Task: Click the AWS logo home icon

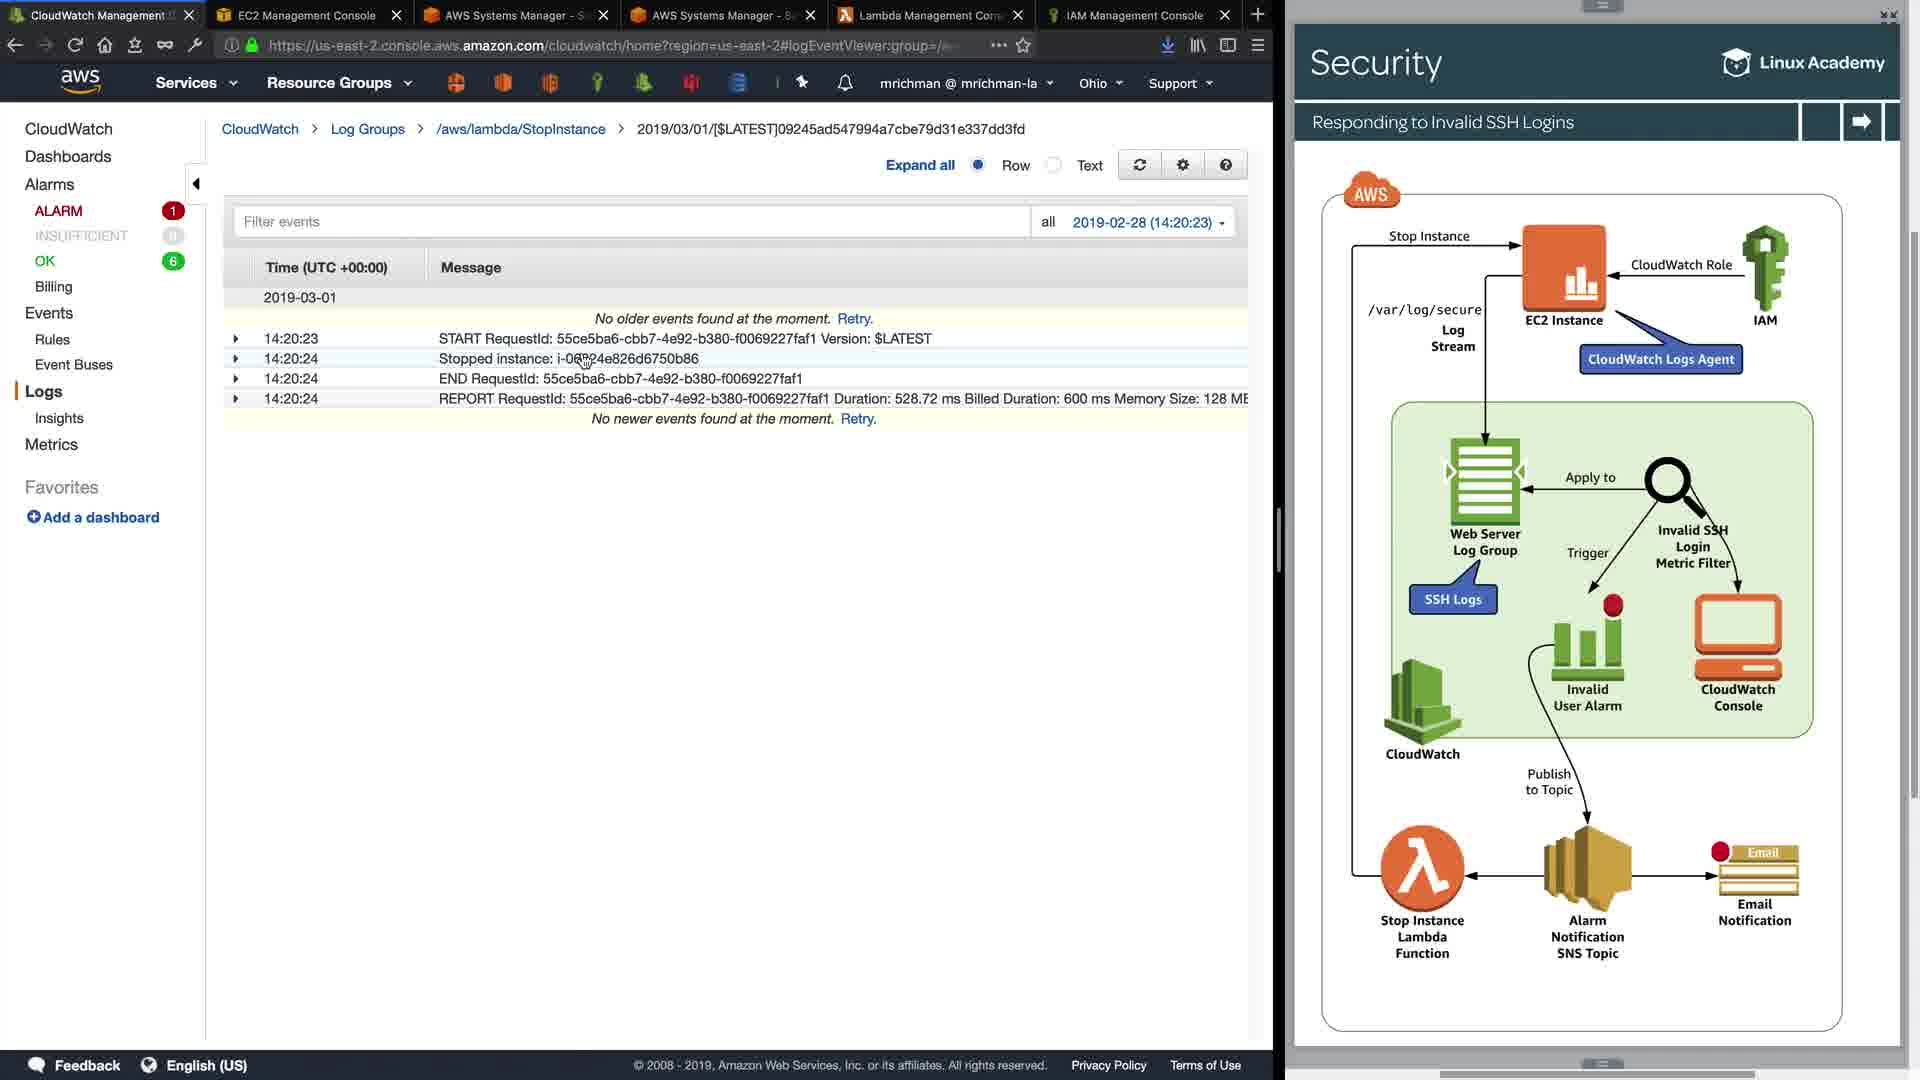Action: click(80, 81)
